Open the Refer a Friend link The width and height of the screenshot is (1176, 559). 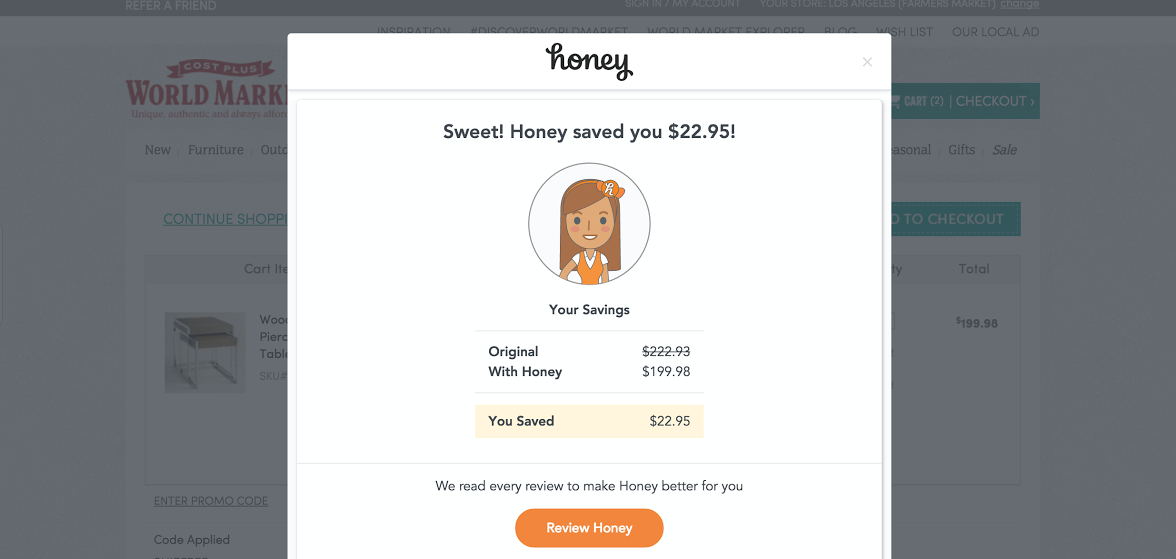pyautogui.click(x=171, y=5)
